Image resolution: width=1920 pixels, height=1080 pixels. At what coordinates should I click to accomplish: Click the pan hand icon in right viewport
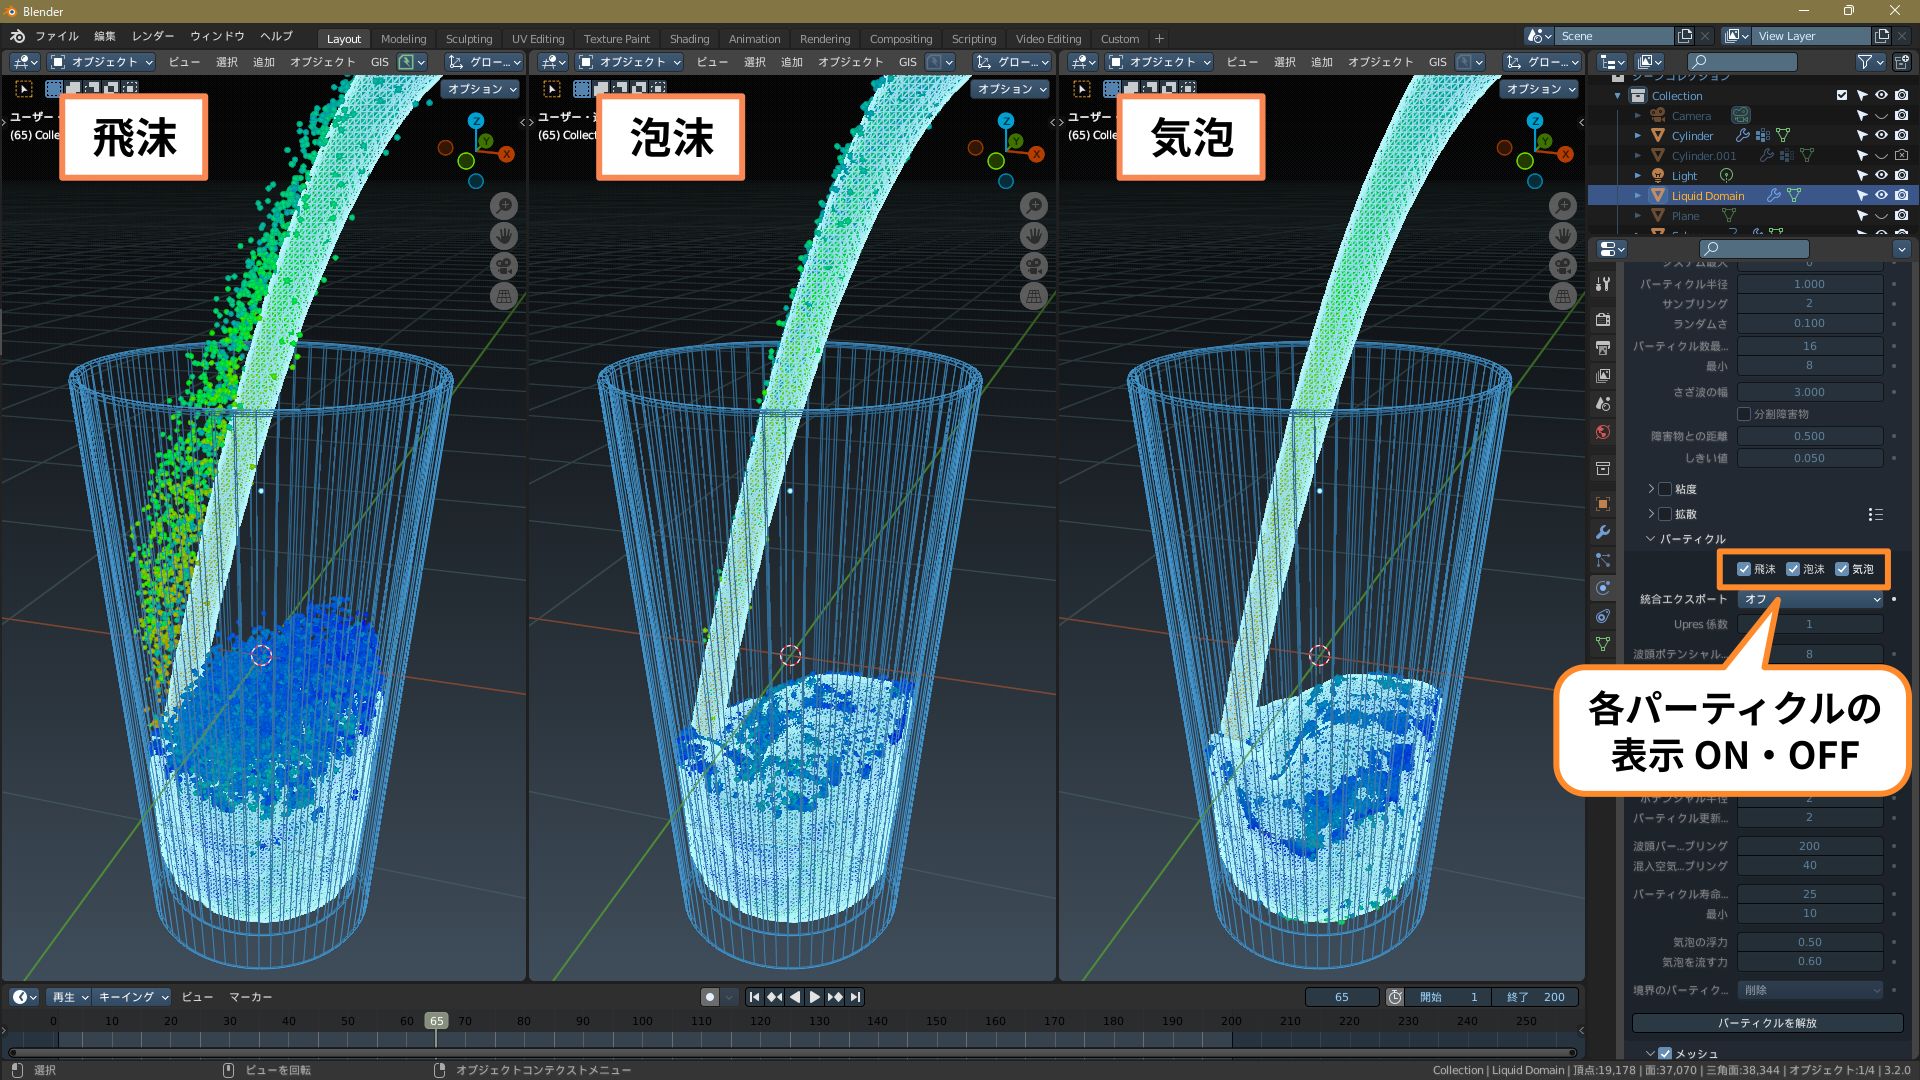point(1562,236)
